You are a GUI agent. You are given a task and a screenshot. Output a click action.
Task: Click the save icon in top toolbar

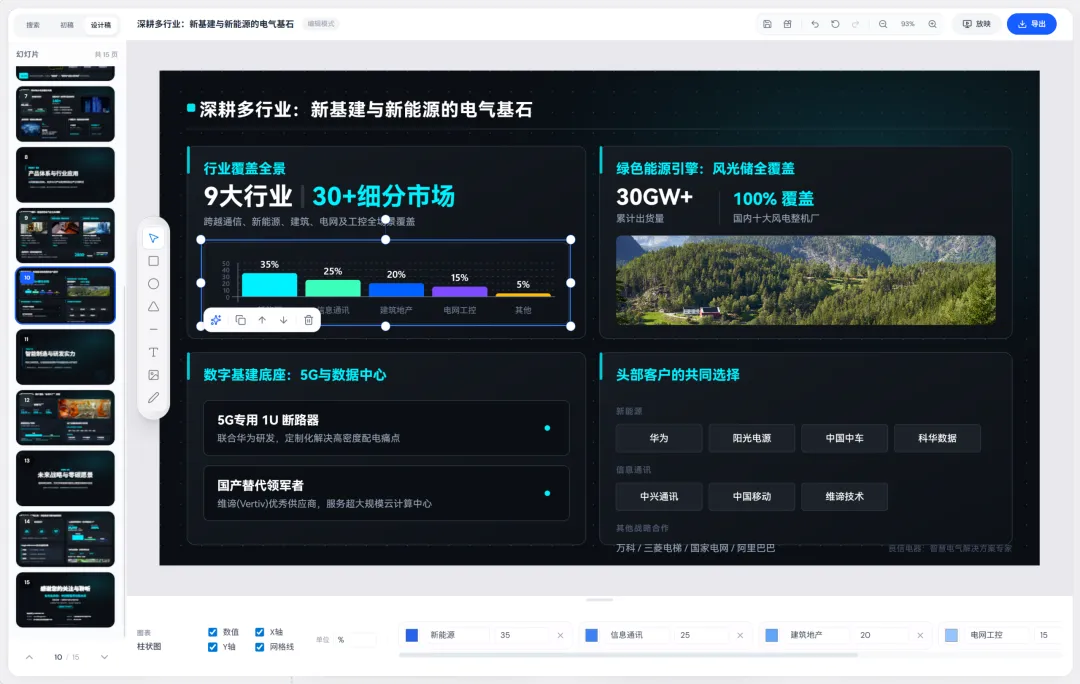coord(767,24)
